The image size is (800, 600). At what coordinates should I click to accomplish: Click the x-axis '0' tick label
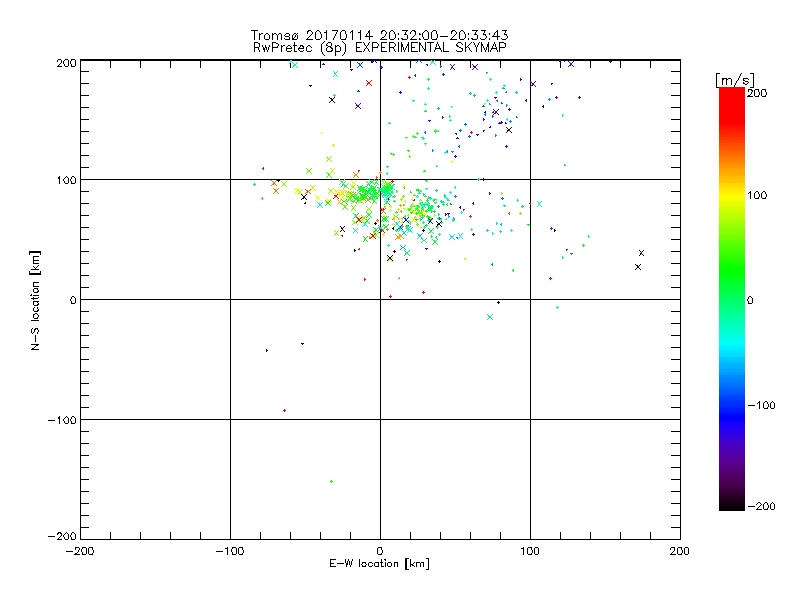(x=380, y=551)
